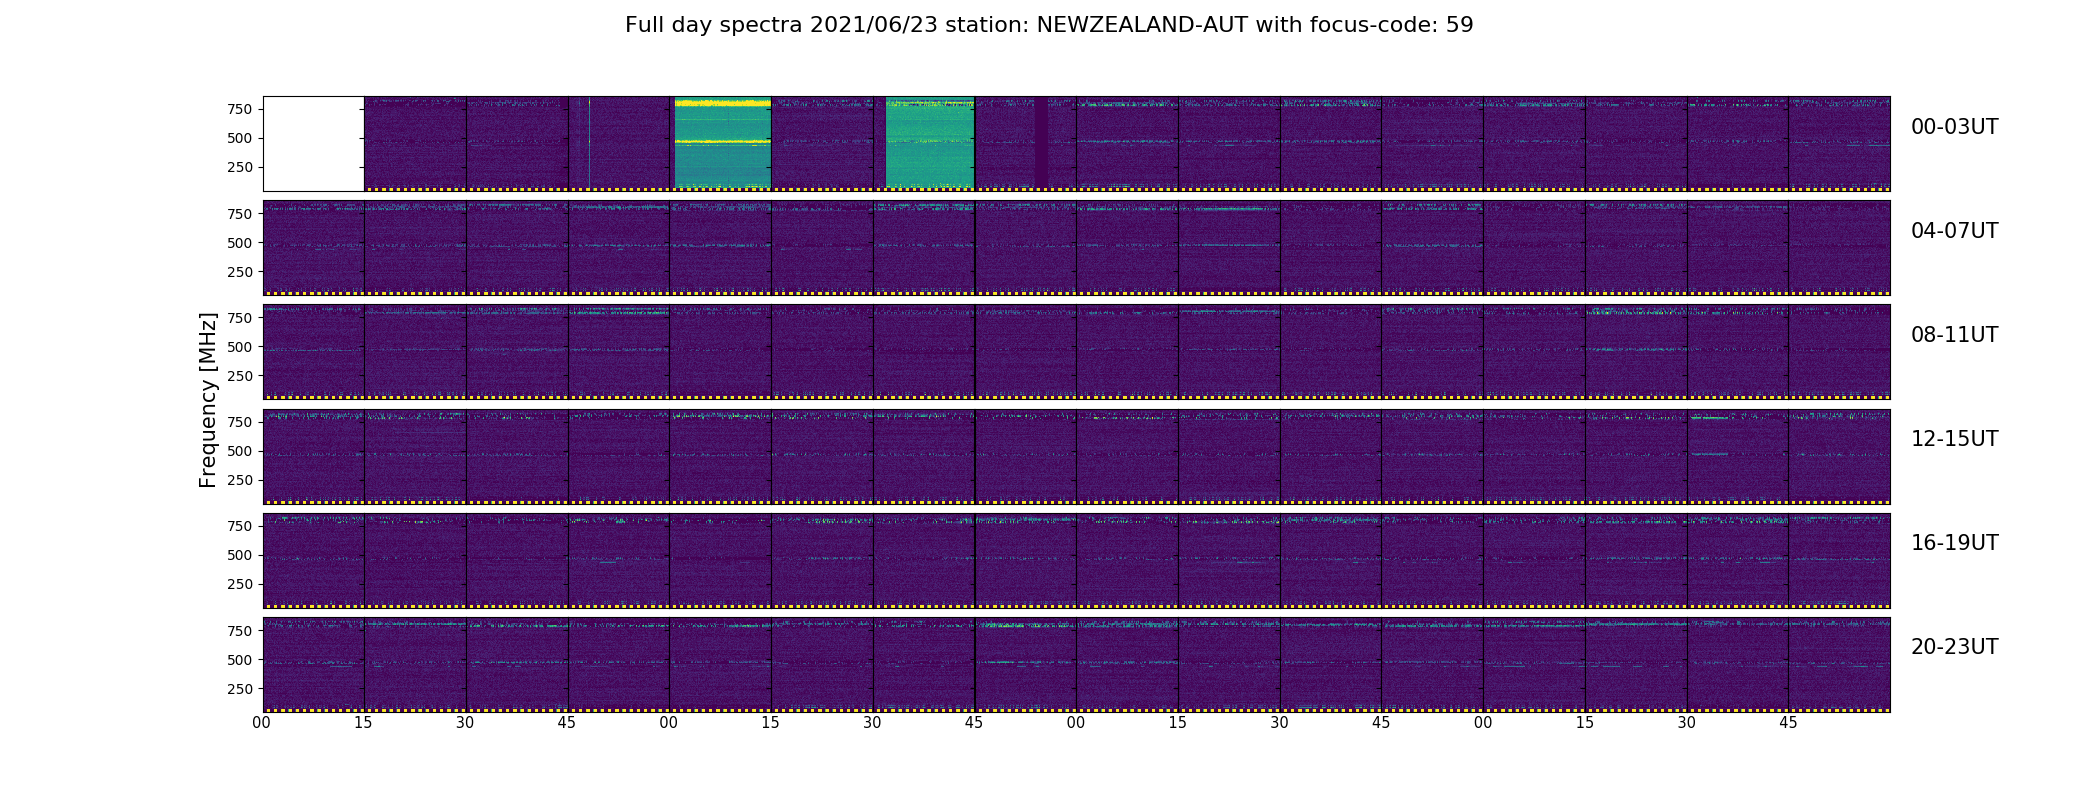Click the leftmost '00' time-axis tick label
The width and height of the screenshot is (2100, 800).
tap(262, 723)
